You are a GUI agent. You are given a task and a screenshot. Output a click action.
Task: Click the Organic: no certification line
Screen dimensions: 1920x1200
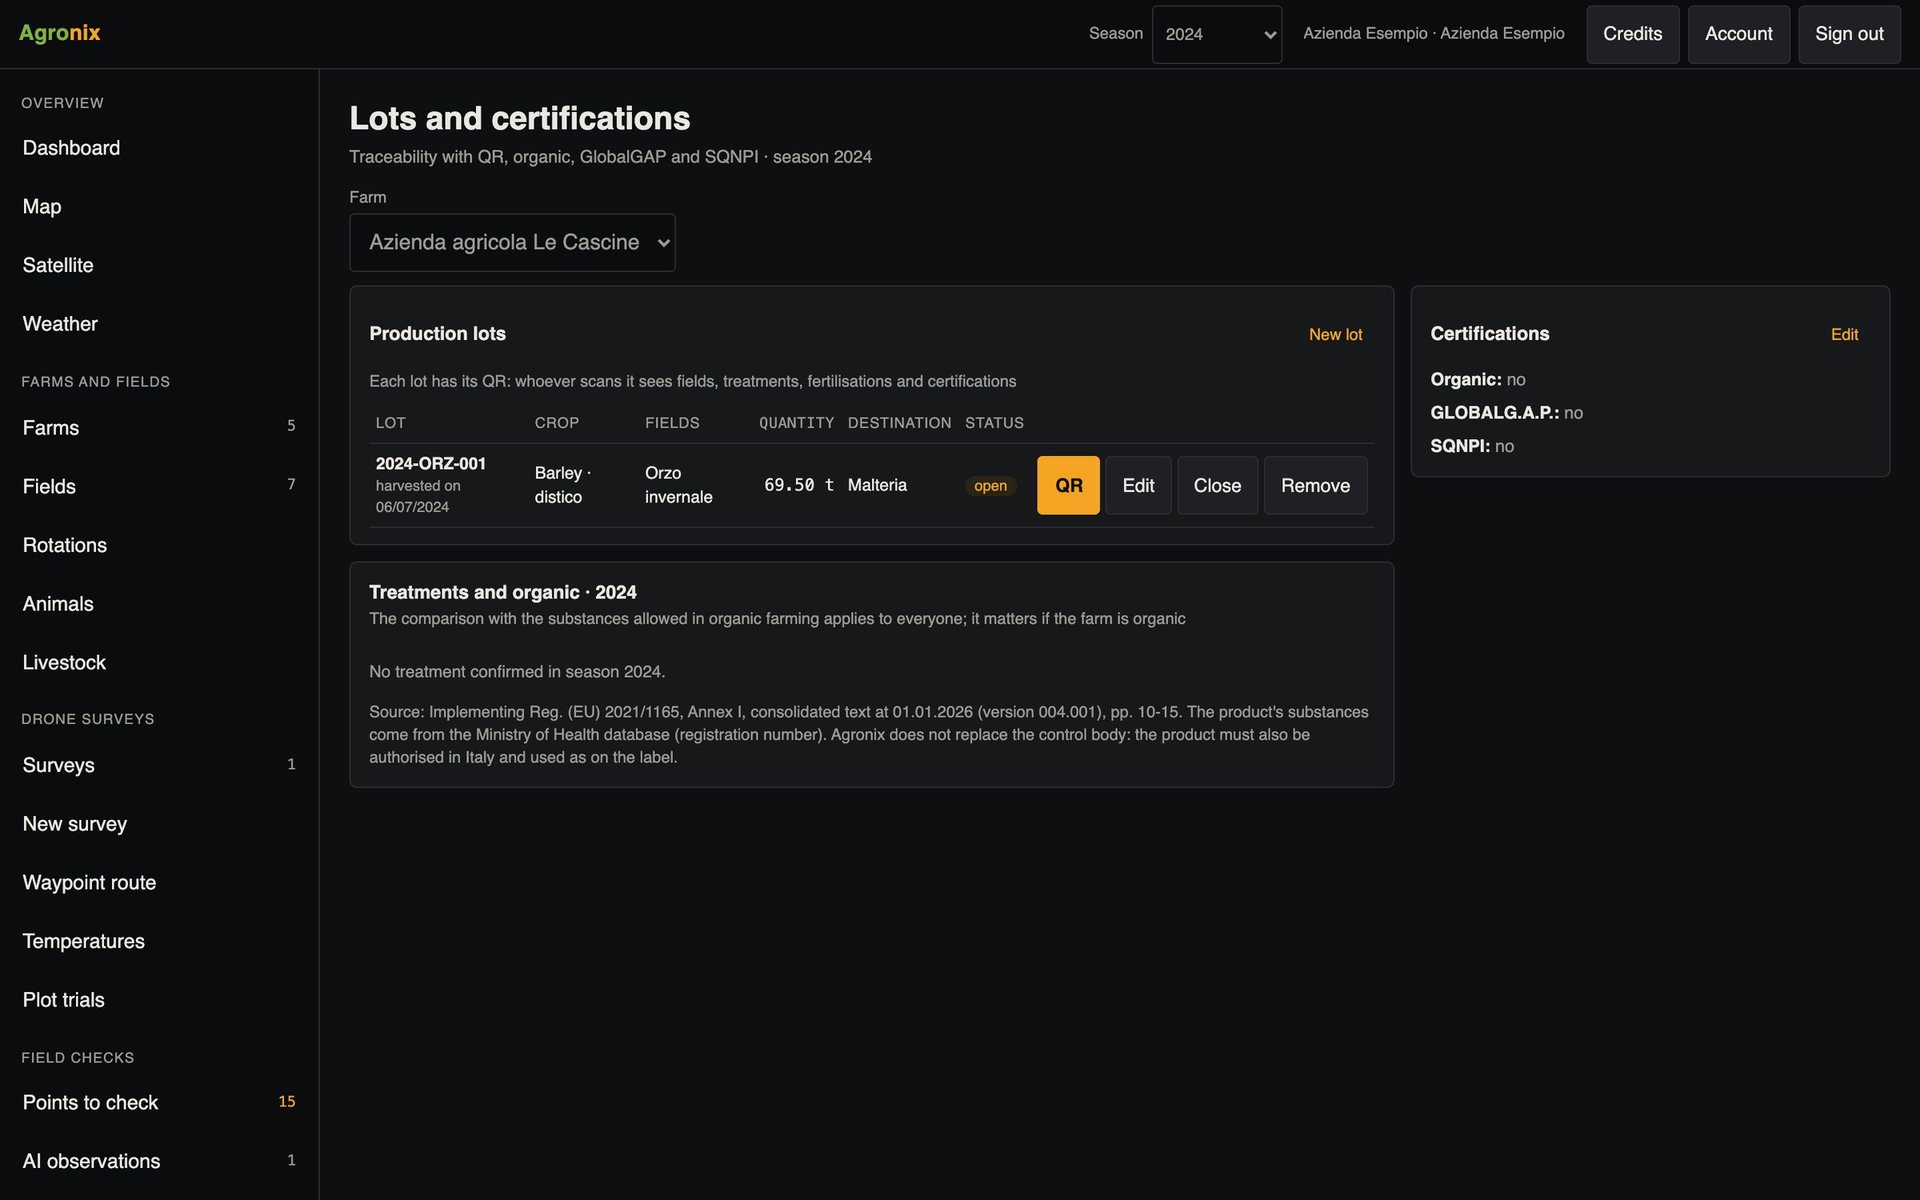click(1478, 379)
